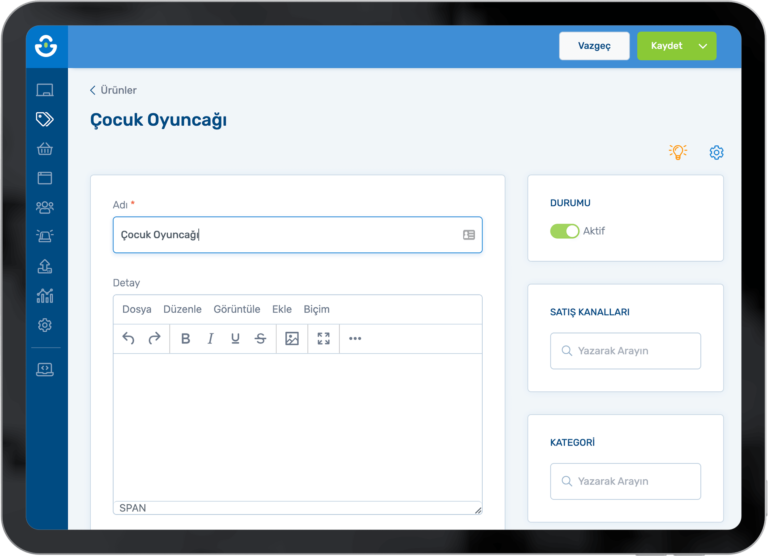
Task: Open the Dosya menu in the editor
Action: click(137, 309)
